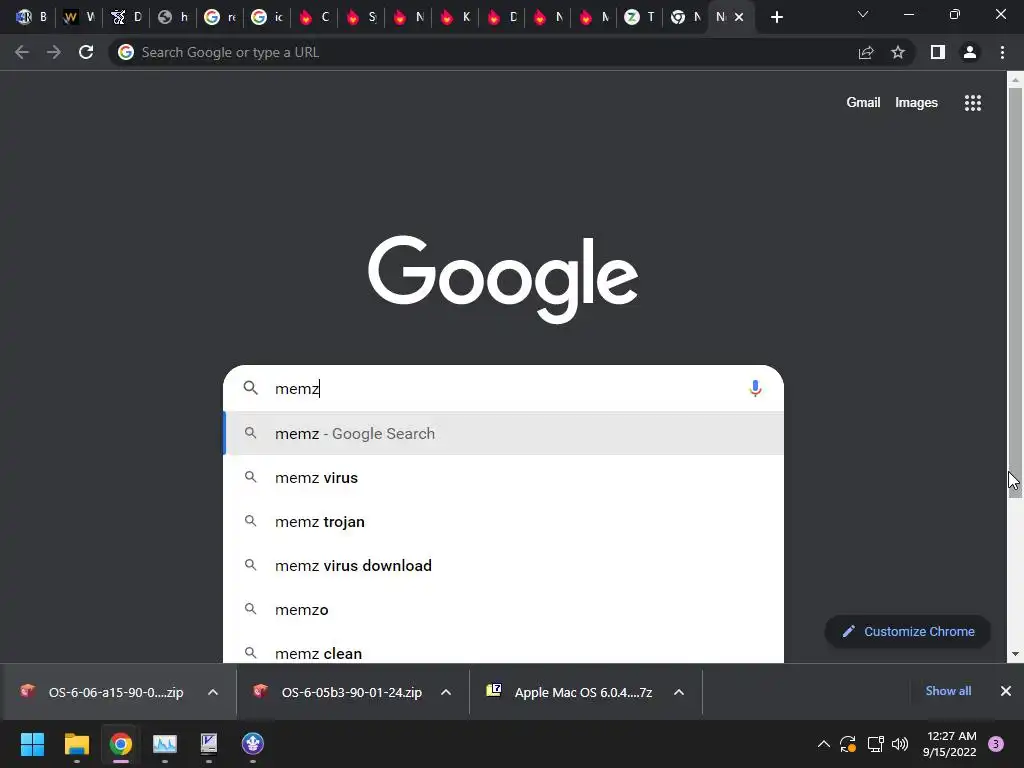
Task: Open the Google apps grid
Action: coord(973,103)
